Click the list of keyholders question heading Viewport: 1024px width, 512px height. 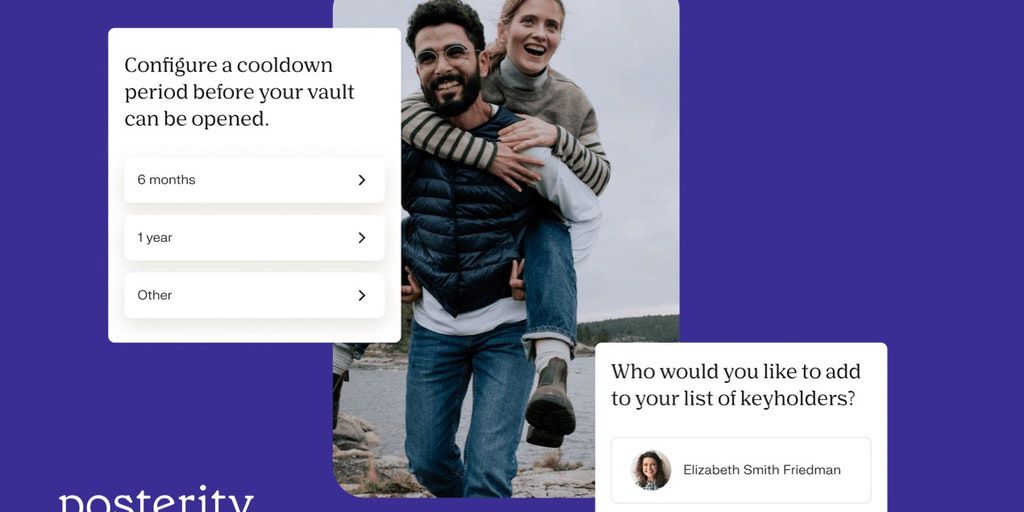pos(736,385)
